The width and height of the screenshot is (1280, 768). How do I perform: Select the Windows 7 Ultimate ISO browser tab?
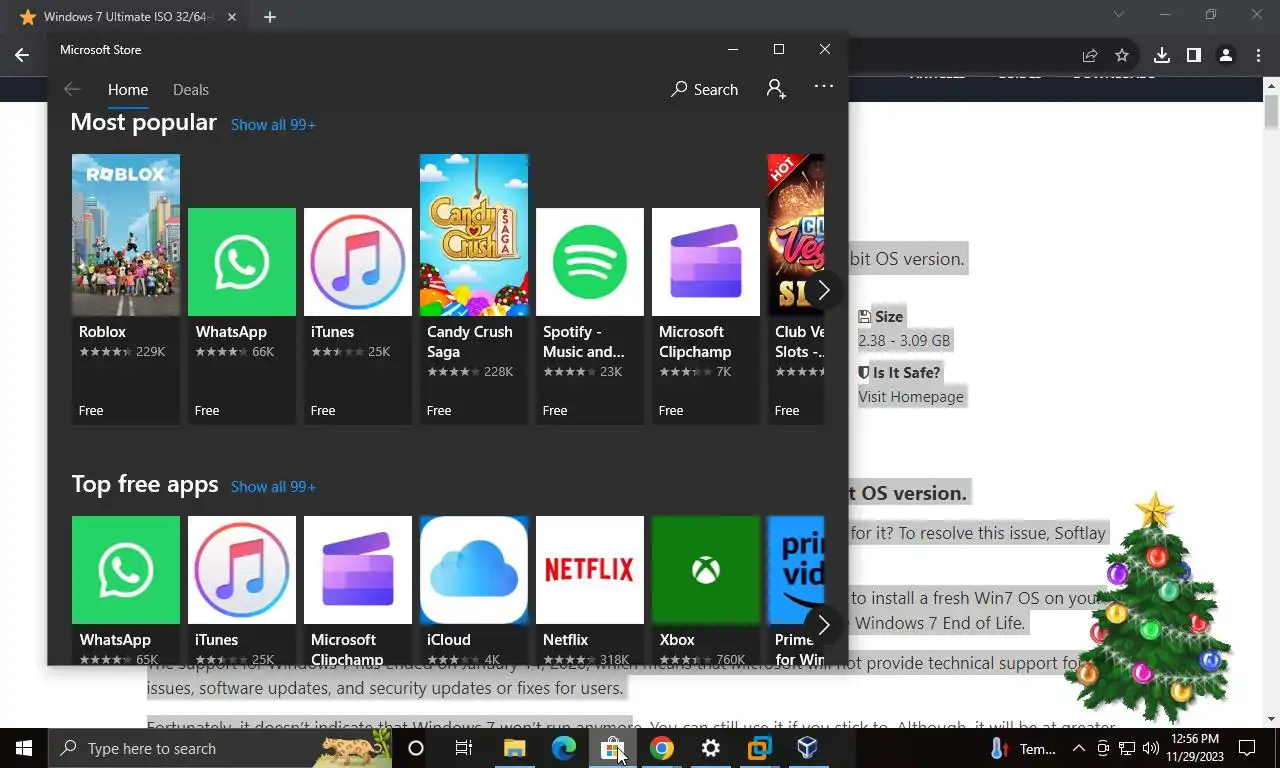coord(128,17)
